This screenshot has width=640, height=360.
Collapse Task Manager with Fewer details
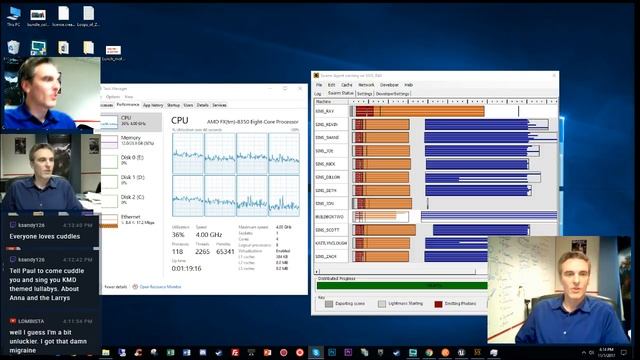116,287
